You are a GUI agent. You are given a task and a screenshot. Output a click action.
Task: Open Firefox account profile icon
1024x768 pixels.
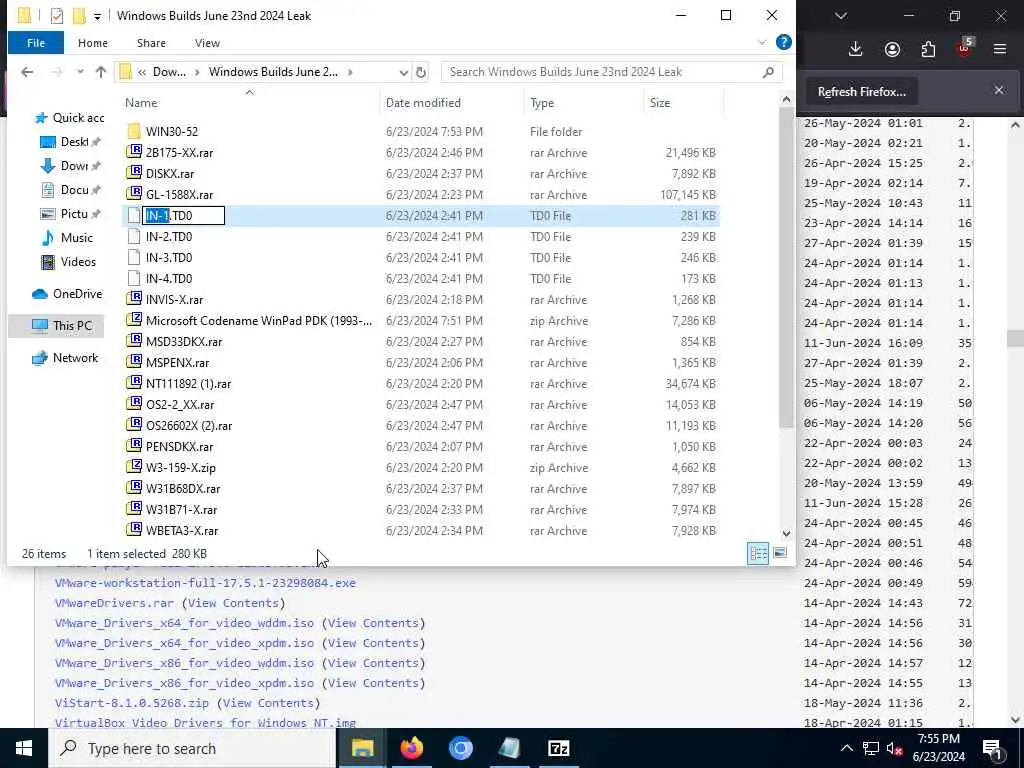892,49
